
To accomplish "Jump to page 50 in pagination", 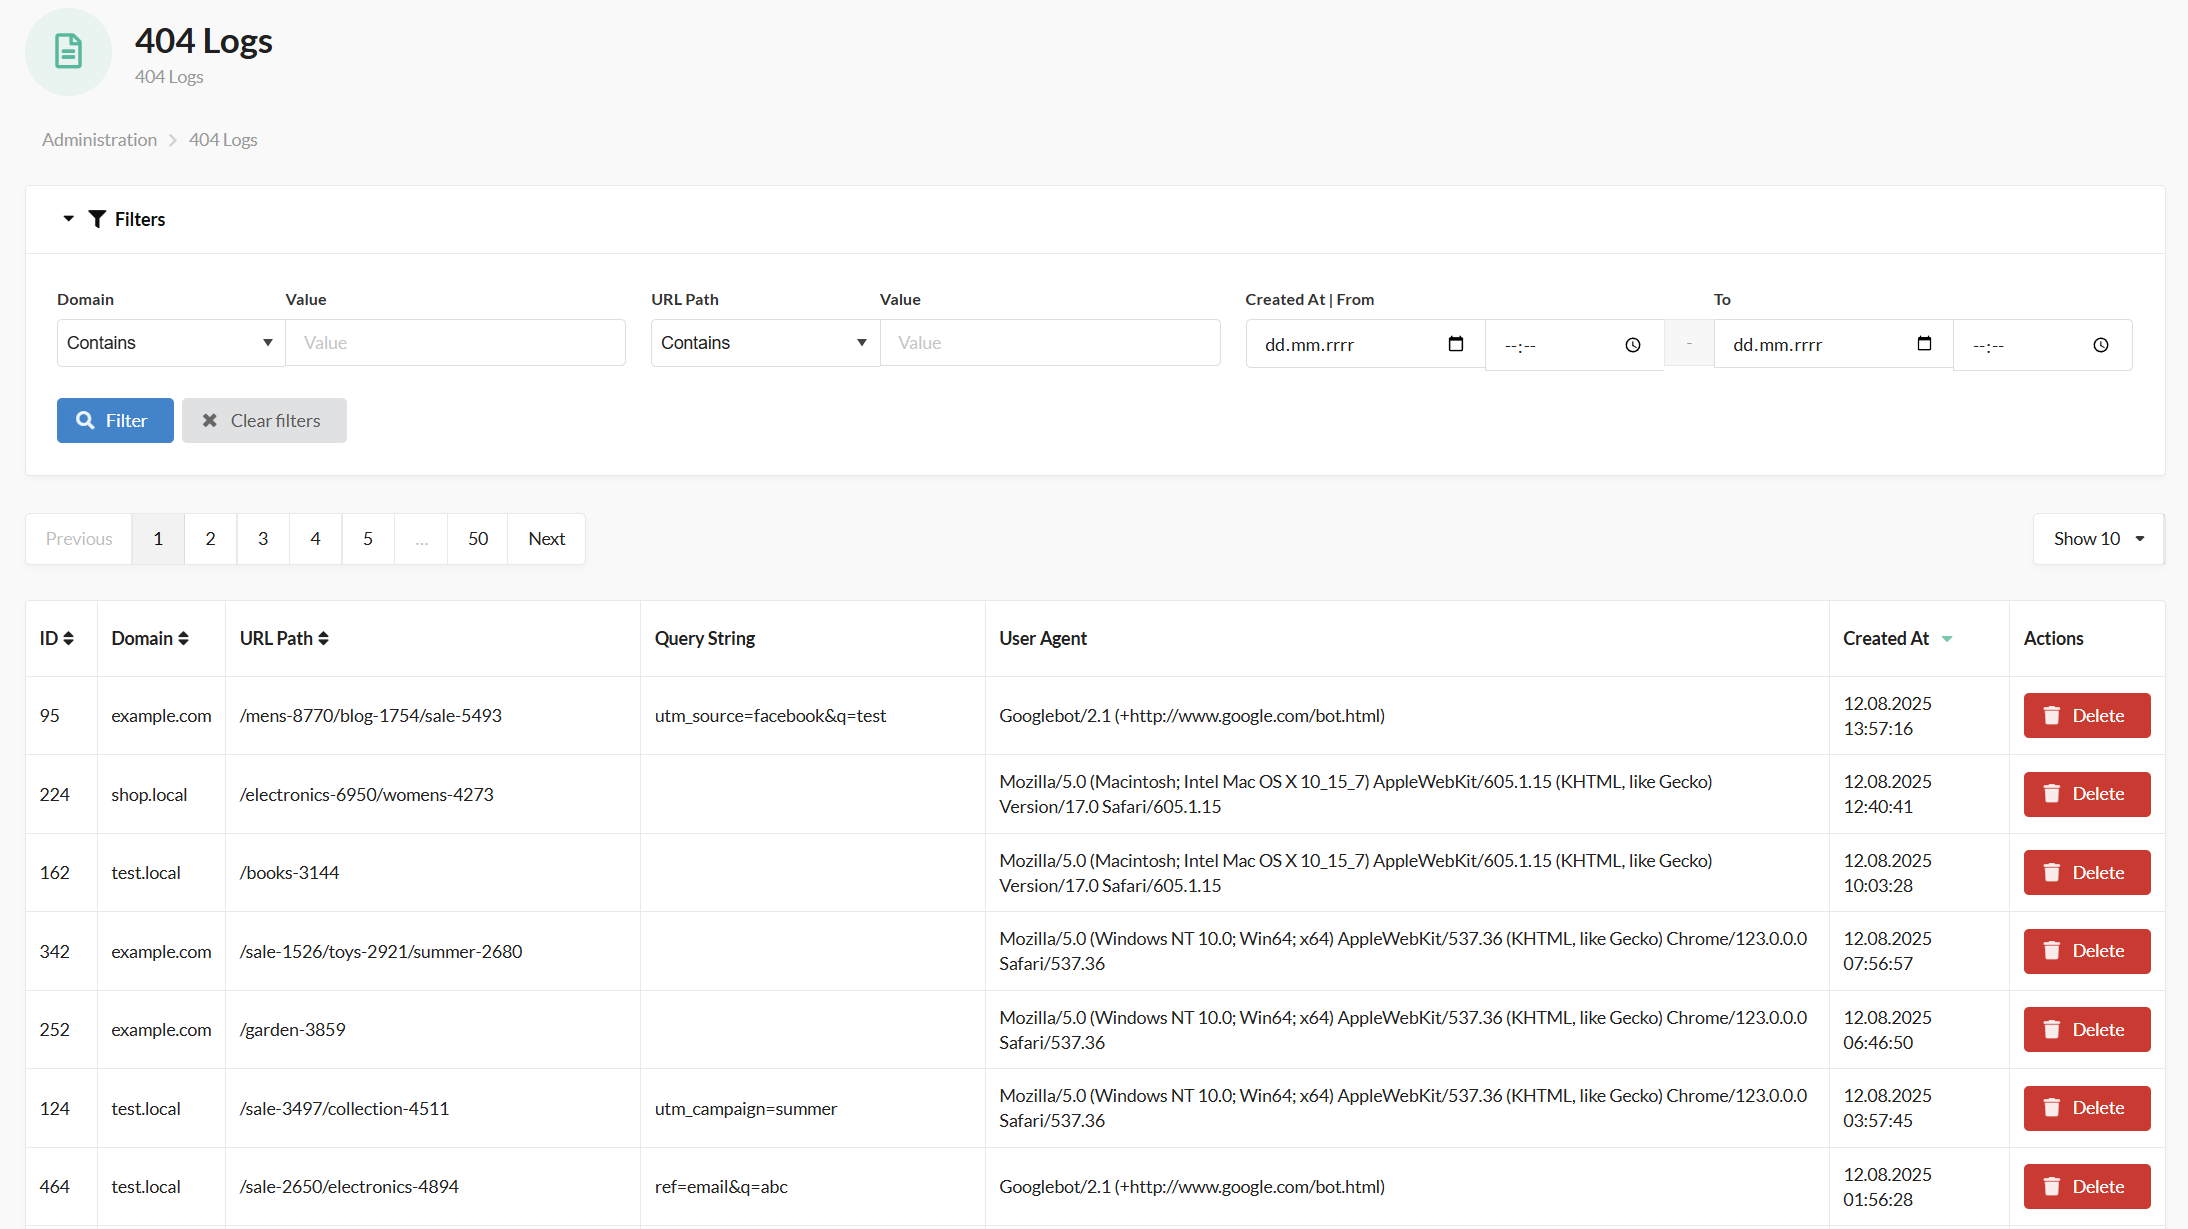I will coord(478,539).
